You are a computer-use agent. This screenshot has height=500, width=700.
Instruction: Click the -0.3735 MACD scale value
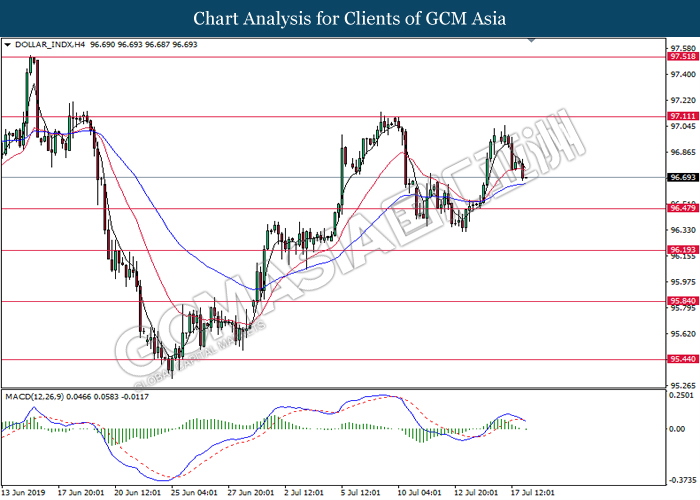tap(681, 478)
